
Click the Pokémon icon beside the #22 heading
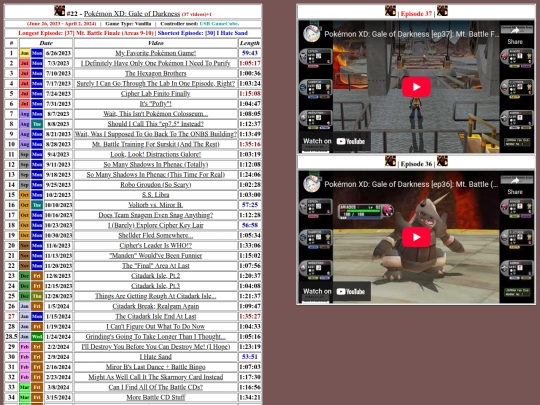(x=59, y=11)
